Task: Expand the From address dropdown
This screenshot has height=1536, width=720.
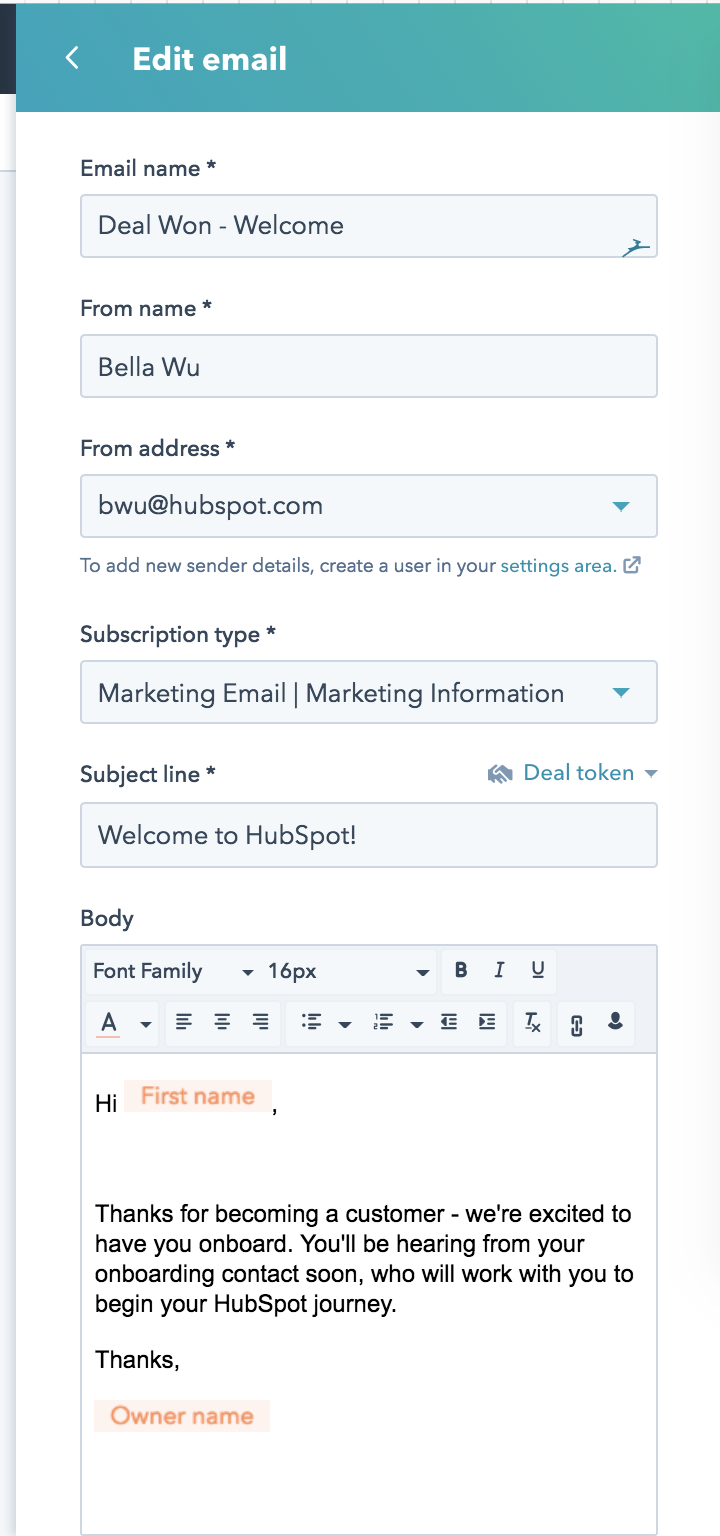Action: [x=368, y=506]
